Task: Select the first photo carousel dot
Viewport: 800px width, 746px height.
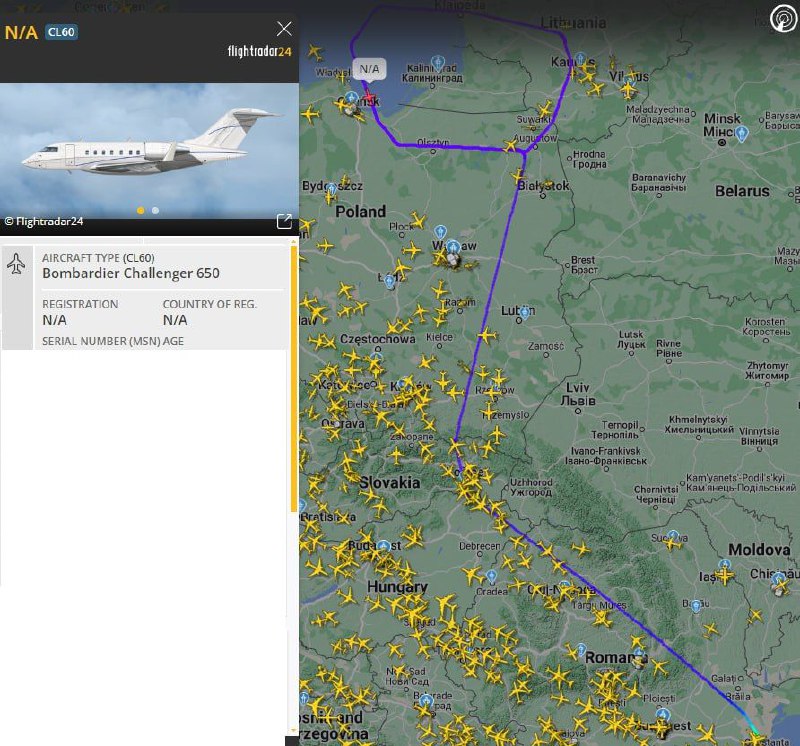Action: [141, 210]
